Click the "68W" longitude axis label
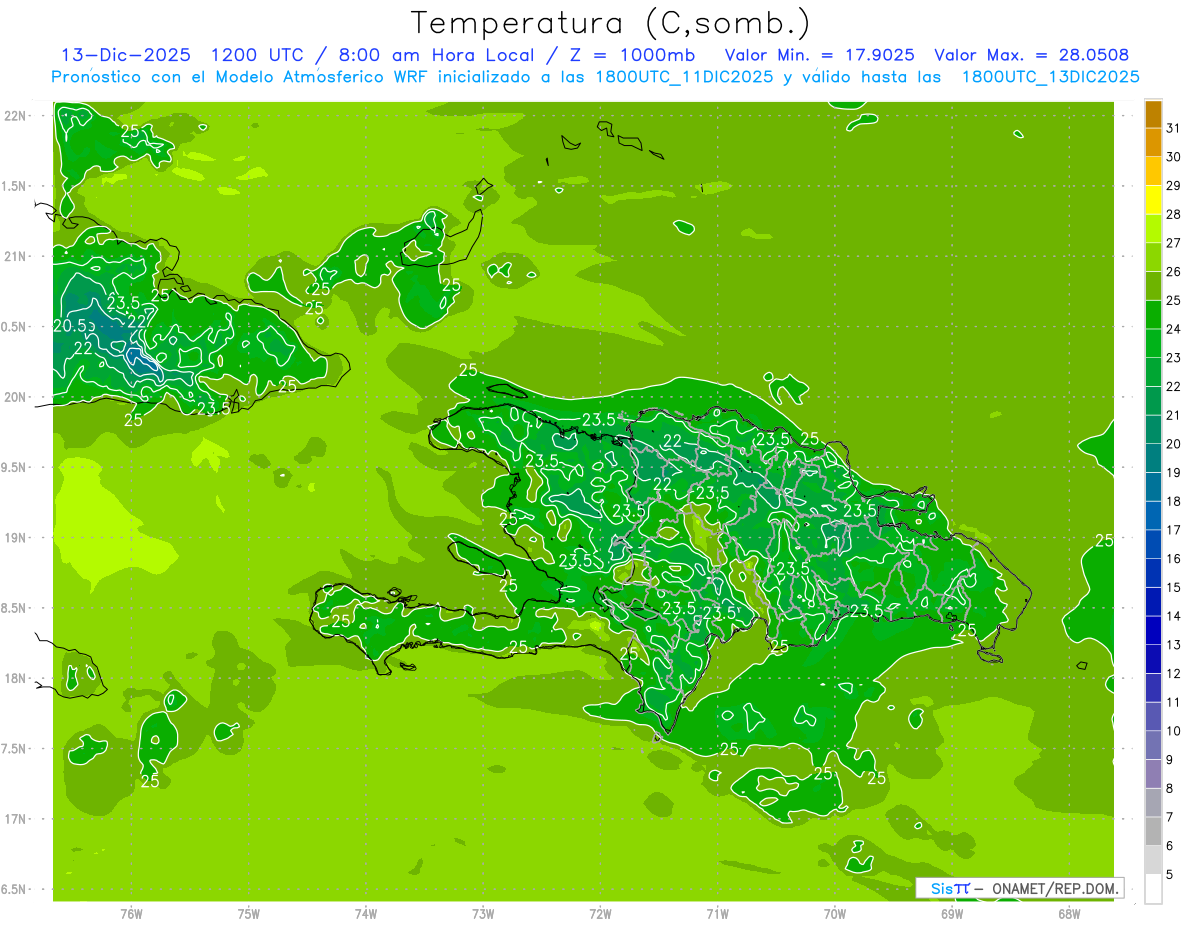1200x927 pixels. (x=1069, y=913)
